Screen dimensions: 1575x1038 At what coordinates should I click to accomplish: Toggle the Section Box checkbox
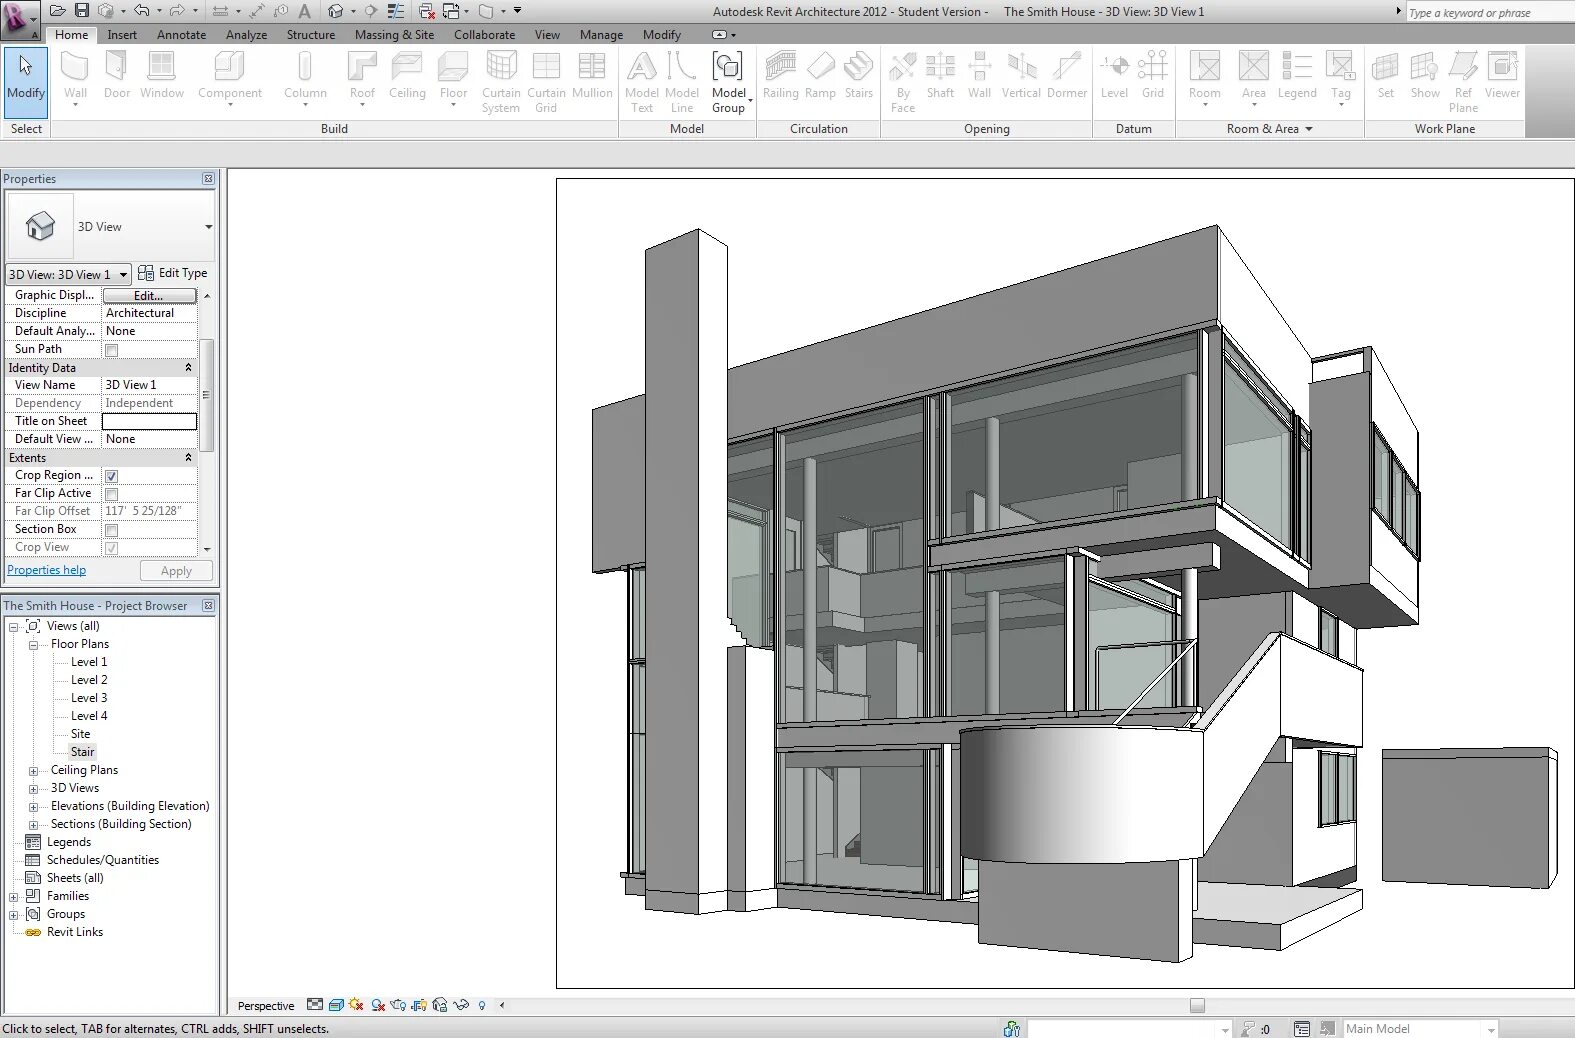tap(112, 530)
